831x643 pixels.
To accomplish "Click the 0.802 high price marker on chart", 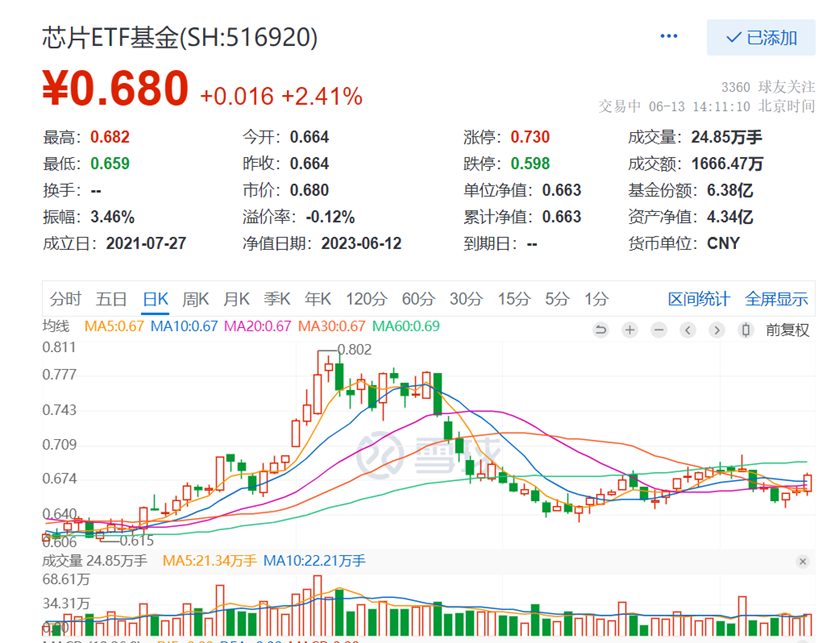I will 355,350.
